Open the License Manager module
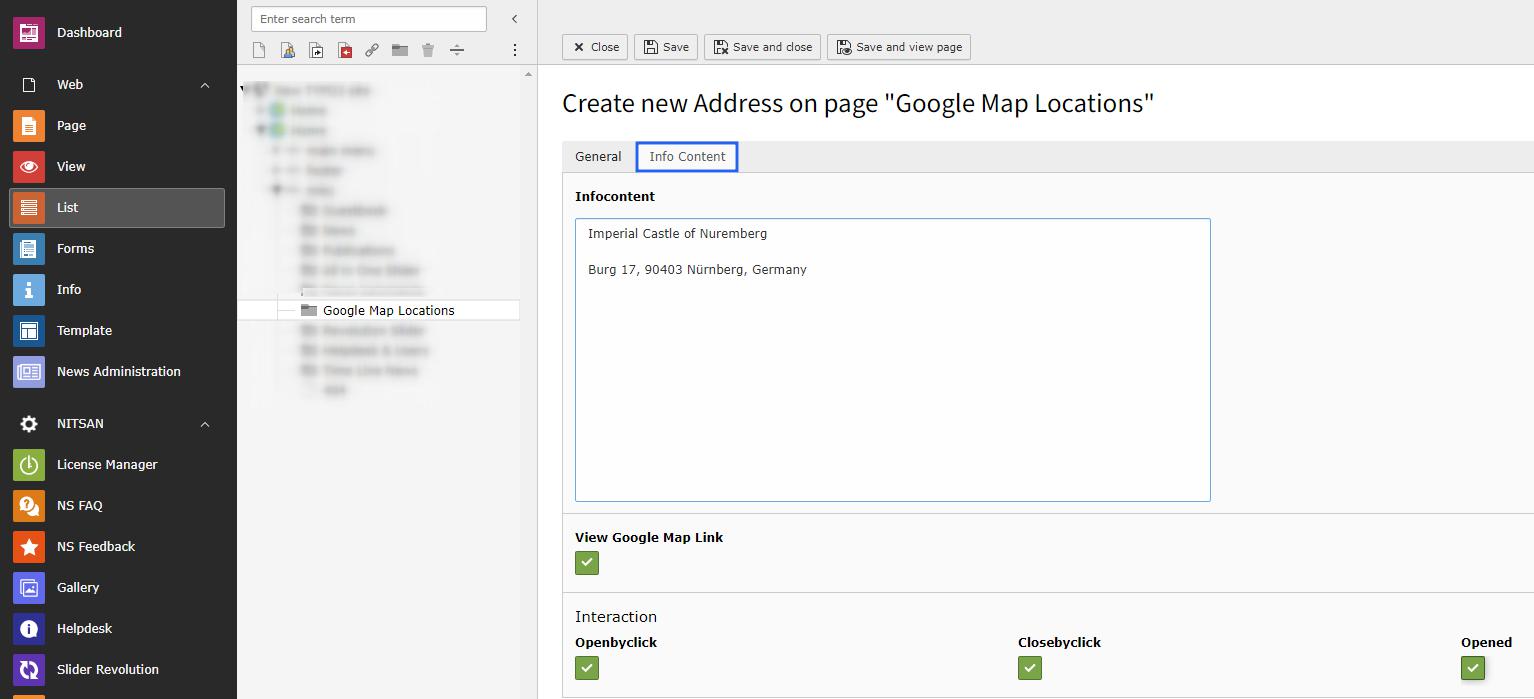 [x=117, y=464]
